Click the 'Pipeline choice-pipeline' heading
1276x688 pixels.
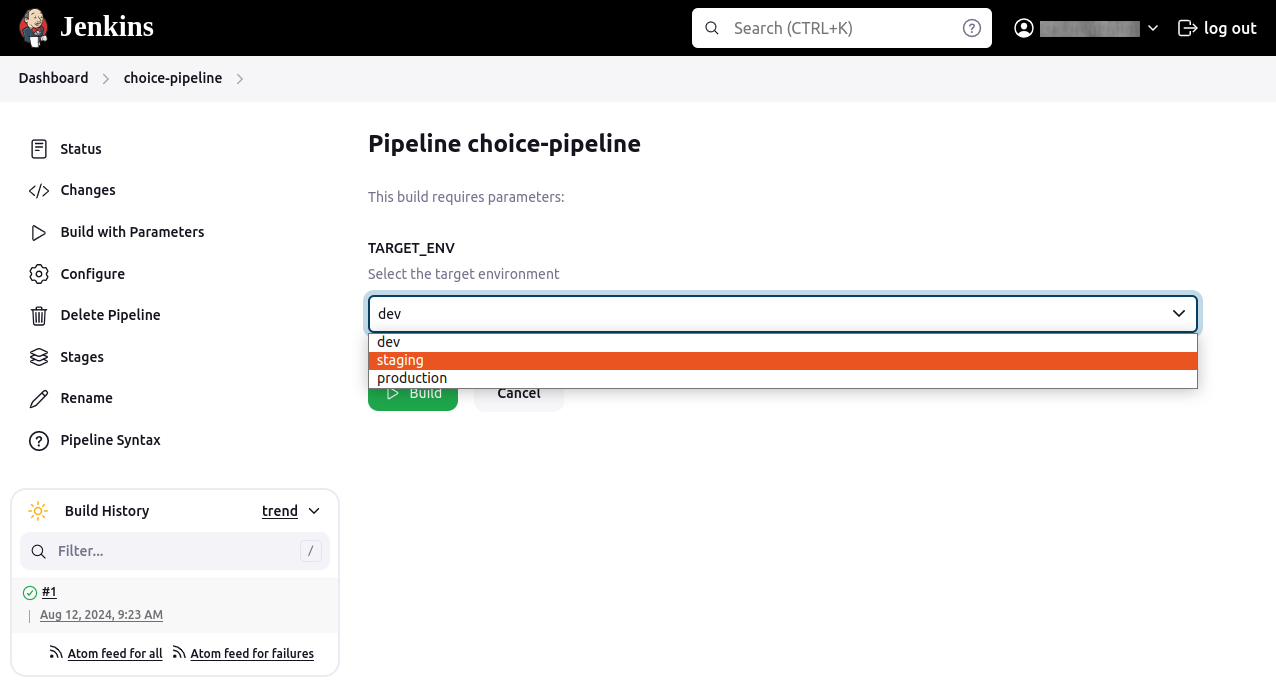coord(504,143)
